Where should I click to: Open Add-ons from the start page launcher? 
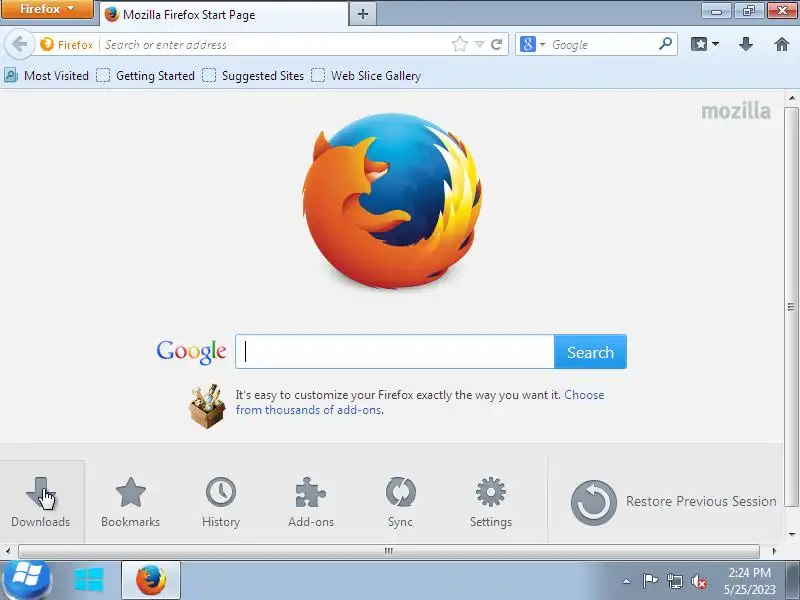pyautogui.click(x=311, y=502)
